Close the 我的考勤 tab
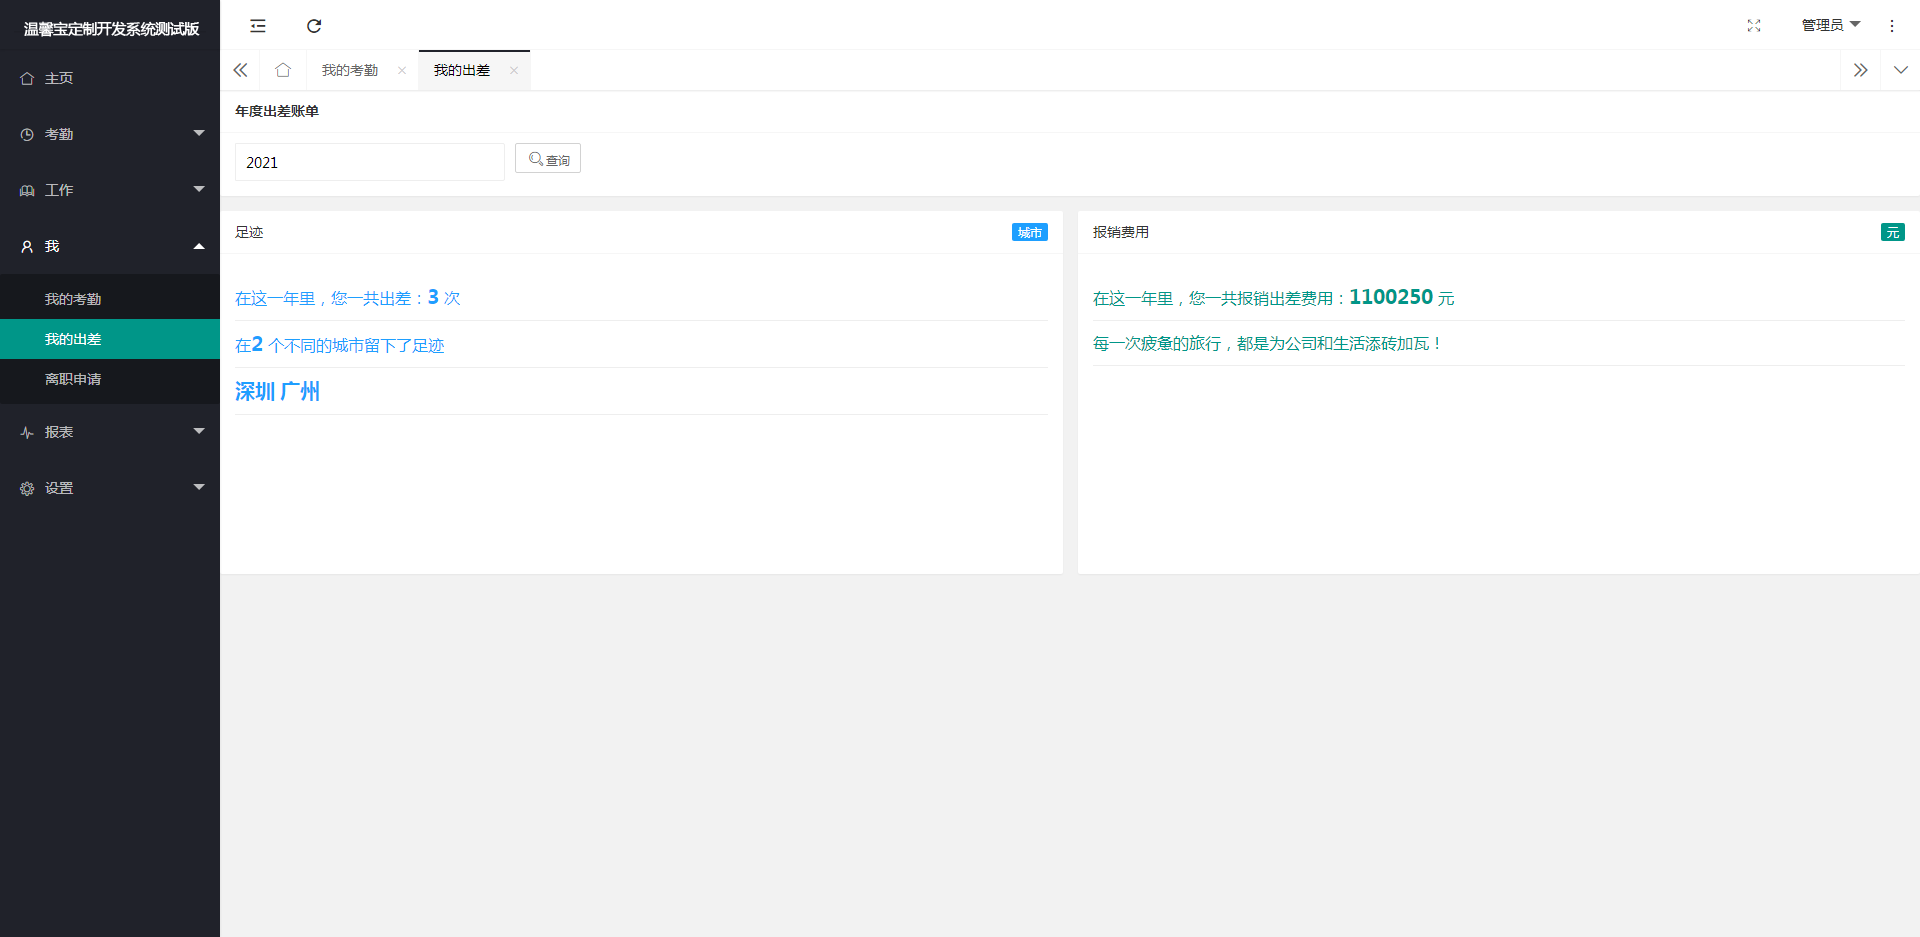The width and height of the screenshot is (1920, 937). point(402,70)
